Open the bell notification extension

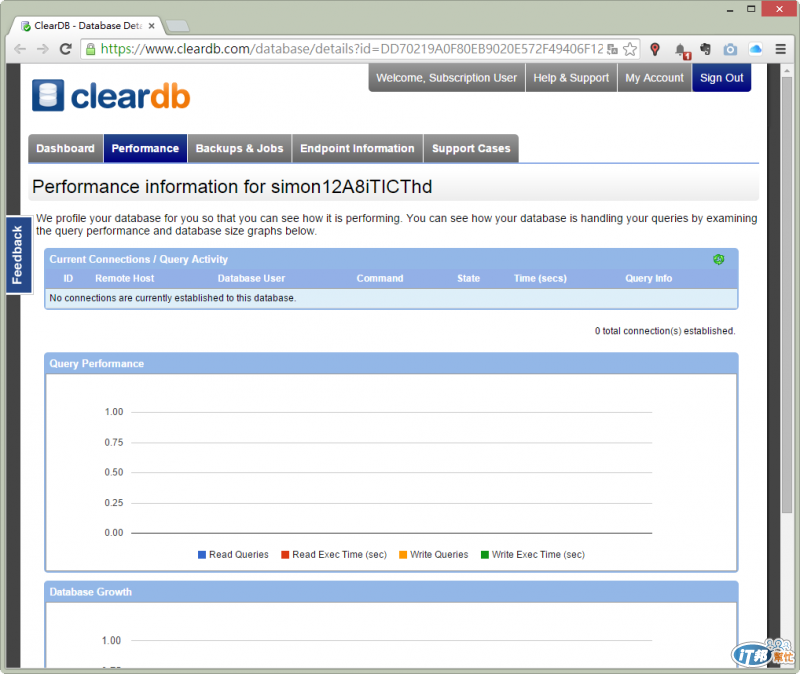[682, 50]
